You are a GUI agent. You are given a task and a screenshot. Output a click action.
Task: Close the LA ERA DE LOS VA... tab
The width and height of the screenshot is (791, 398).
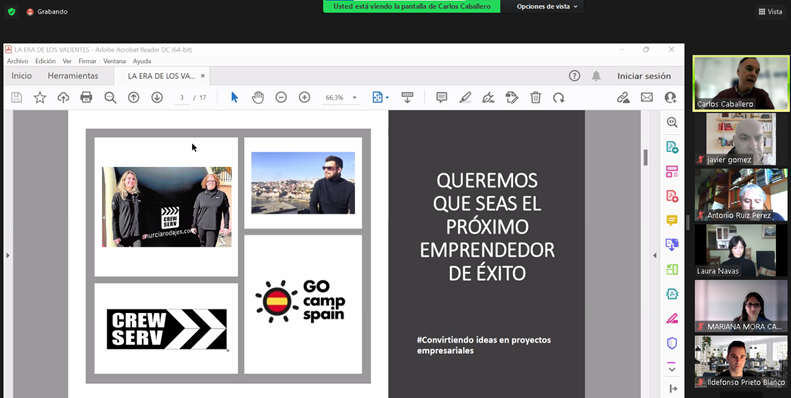[203, 76]
